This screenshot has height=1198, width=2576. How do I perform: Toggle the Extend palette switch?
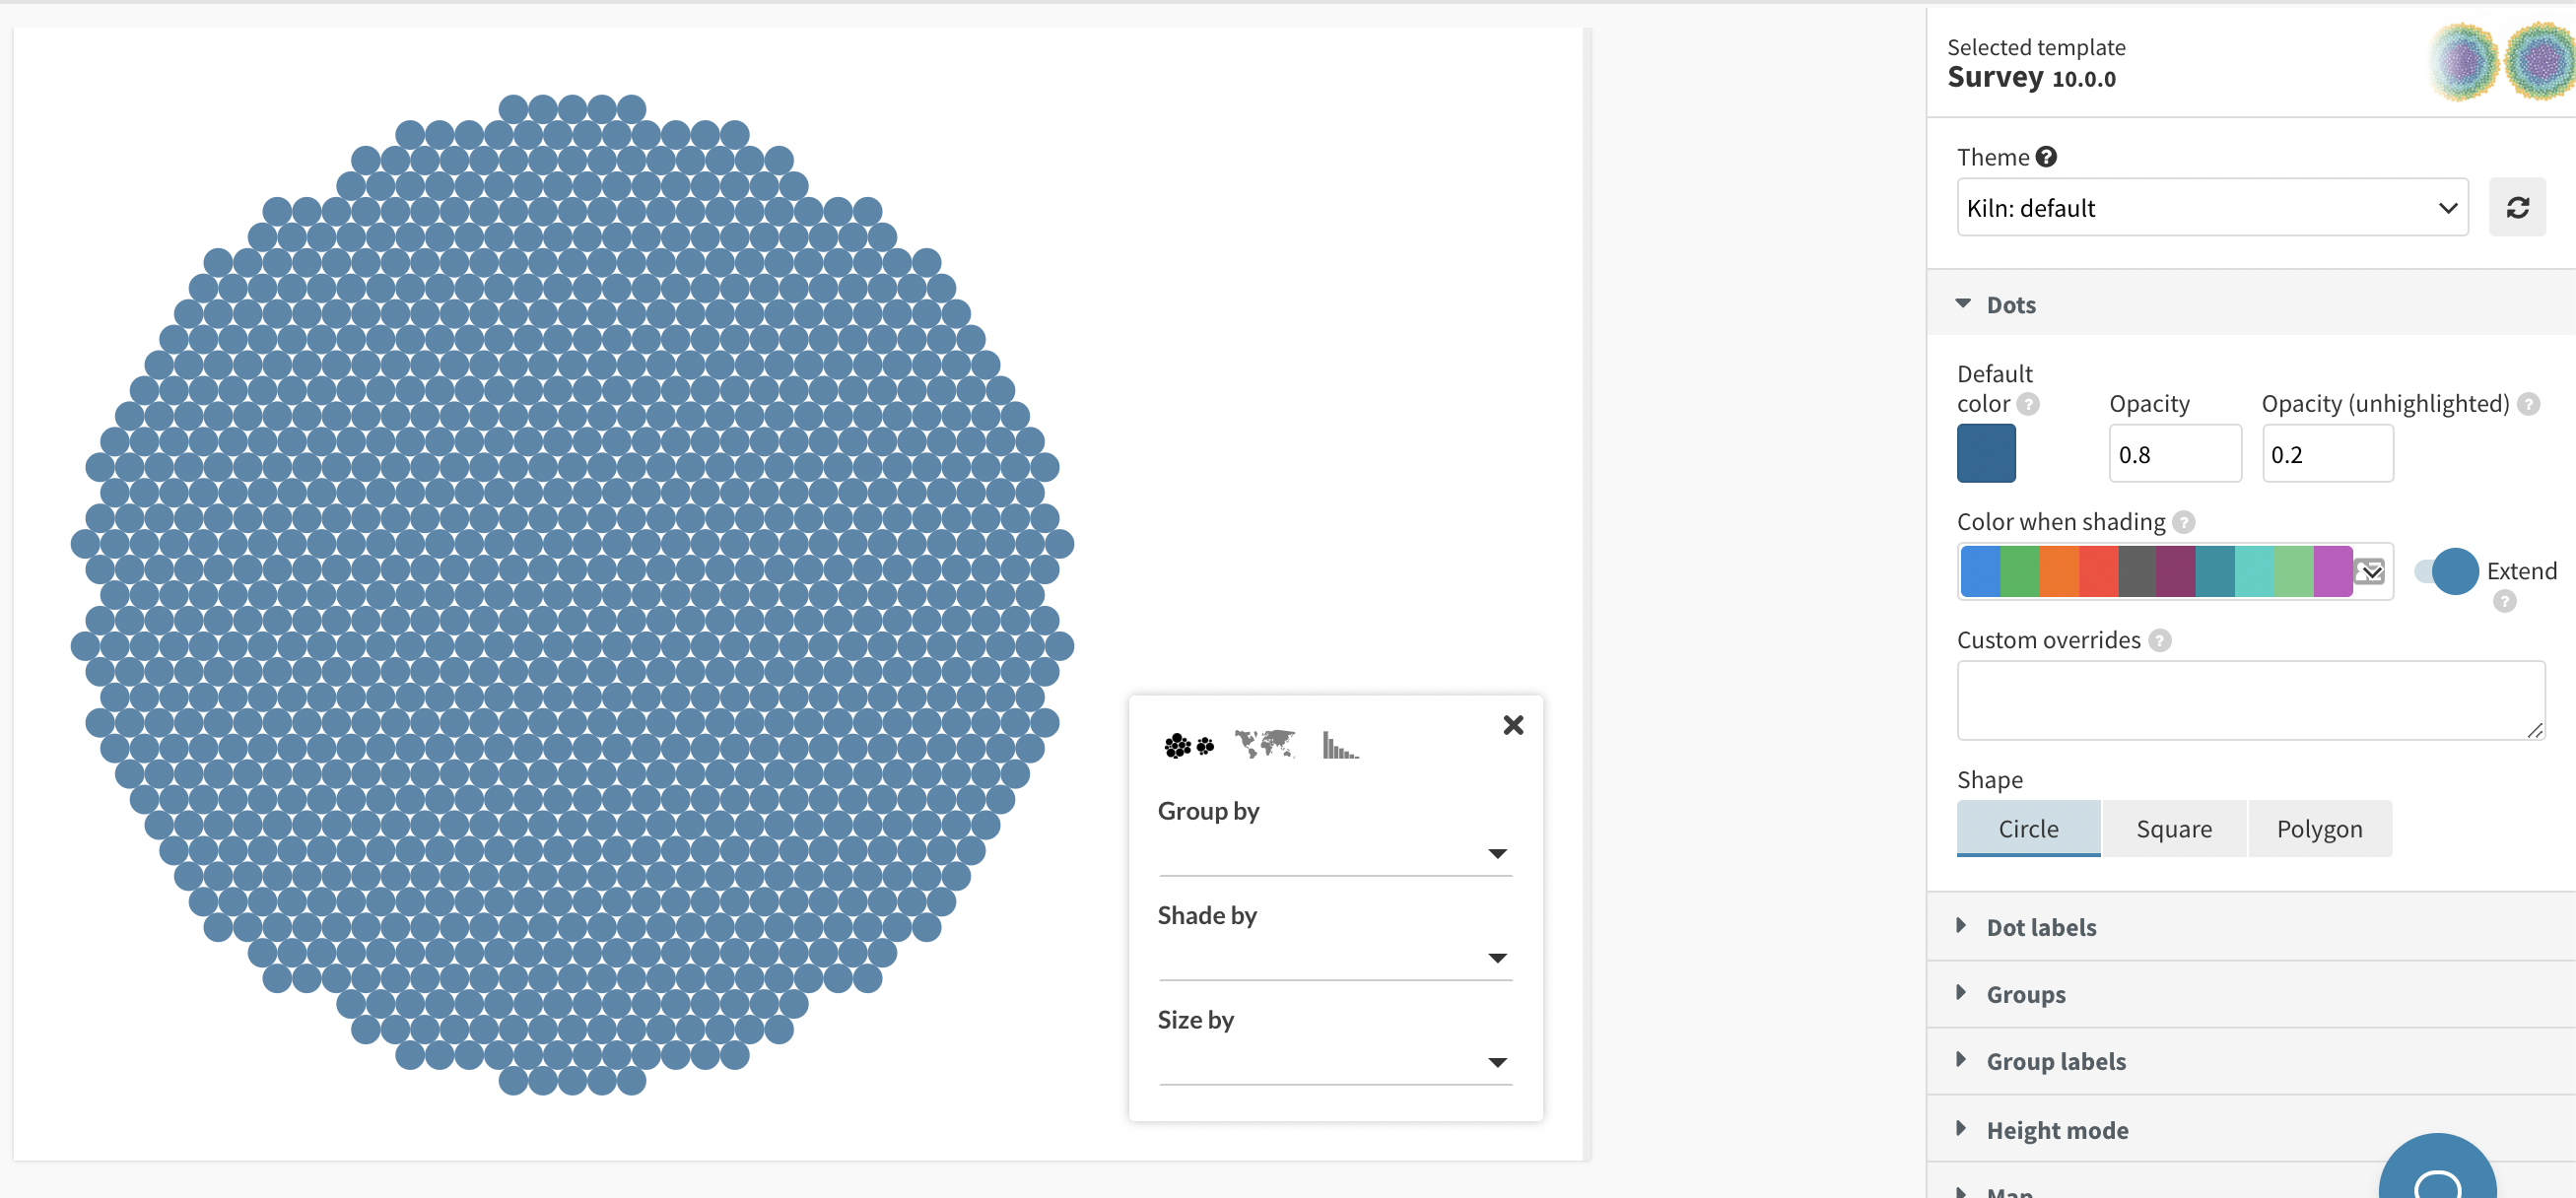2445,571
